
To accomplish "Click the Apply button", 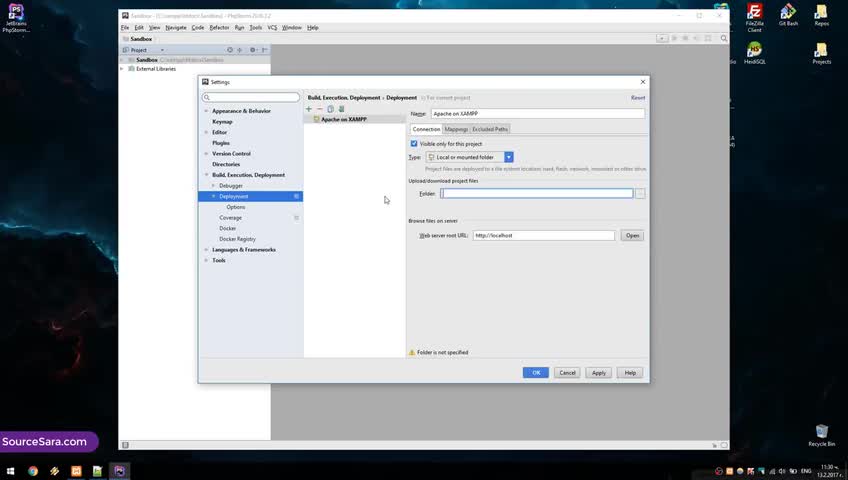I will 599,373.
